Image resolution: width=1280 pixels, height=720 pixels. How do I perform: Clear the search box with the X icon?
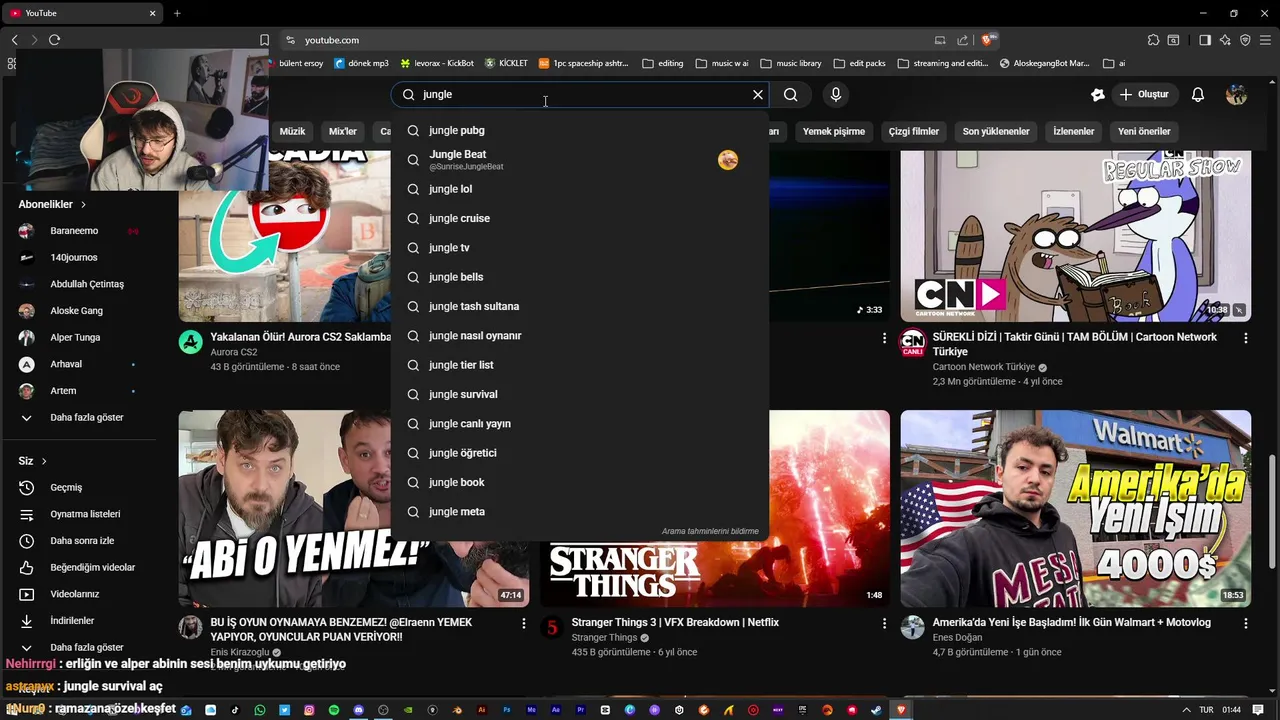tap(758, 94)
